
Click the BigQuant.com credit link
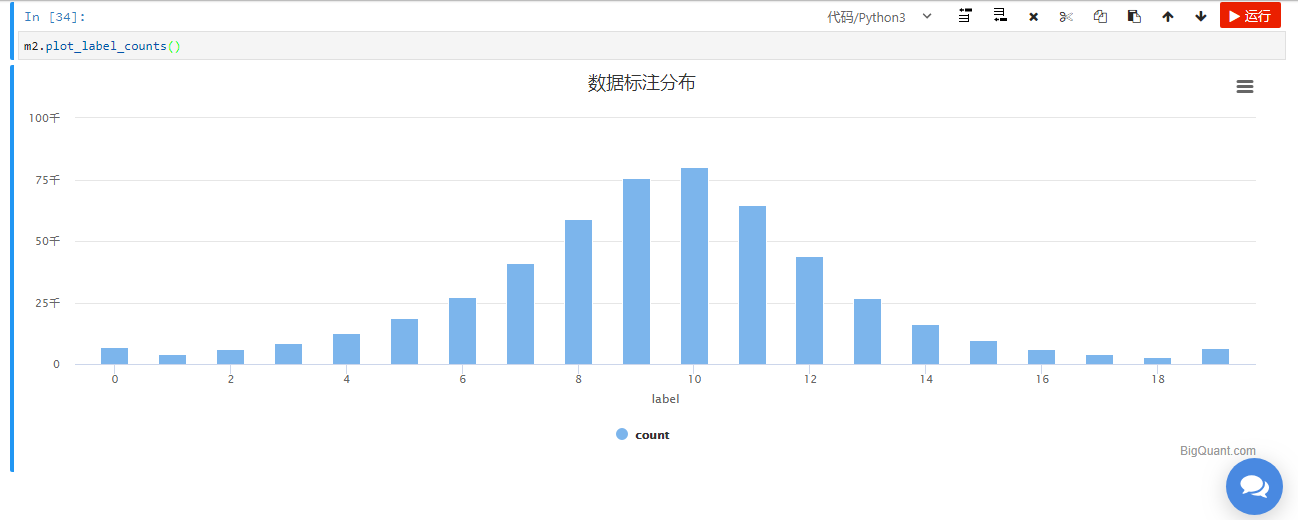[1217, 451]
